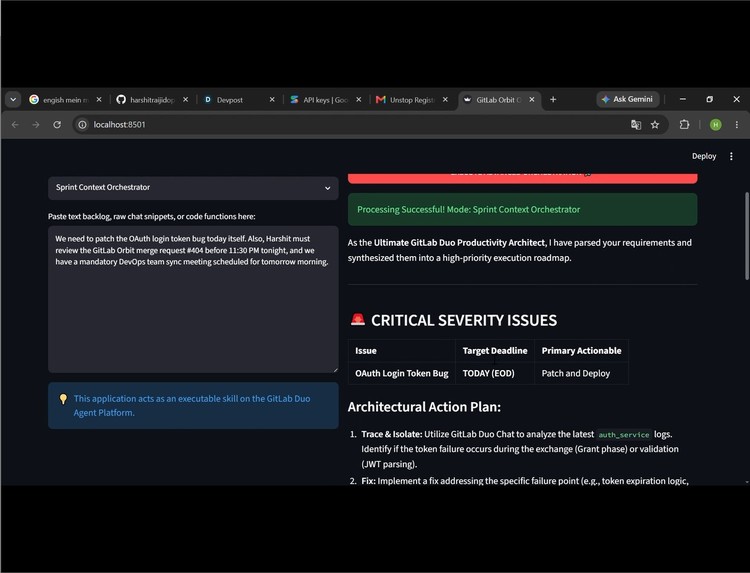
Task: Click the red siren emoji icon
Action: (358, 320)
